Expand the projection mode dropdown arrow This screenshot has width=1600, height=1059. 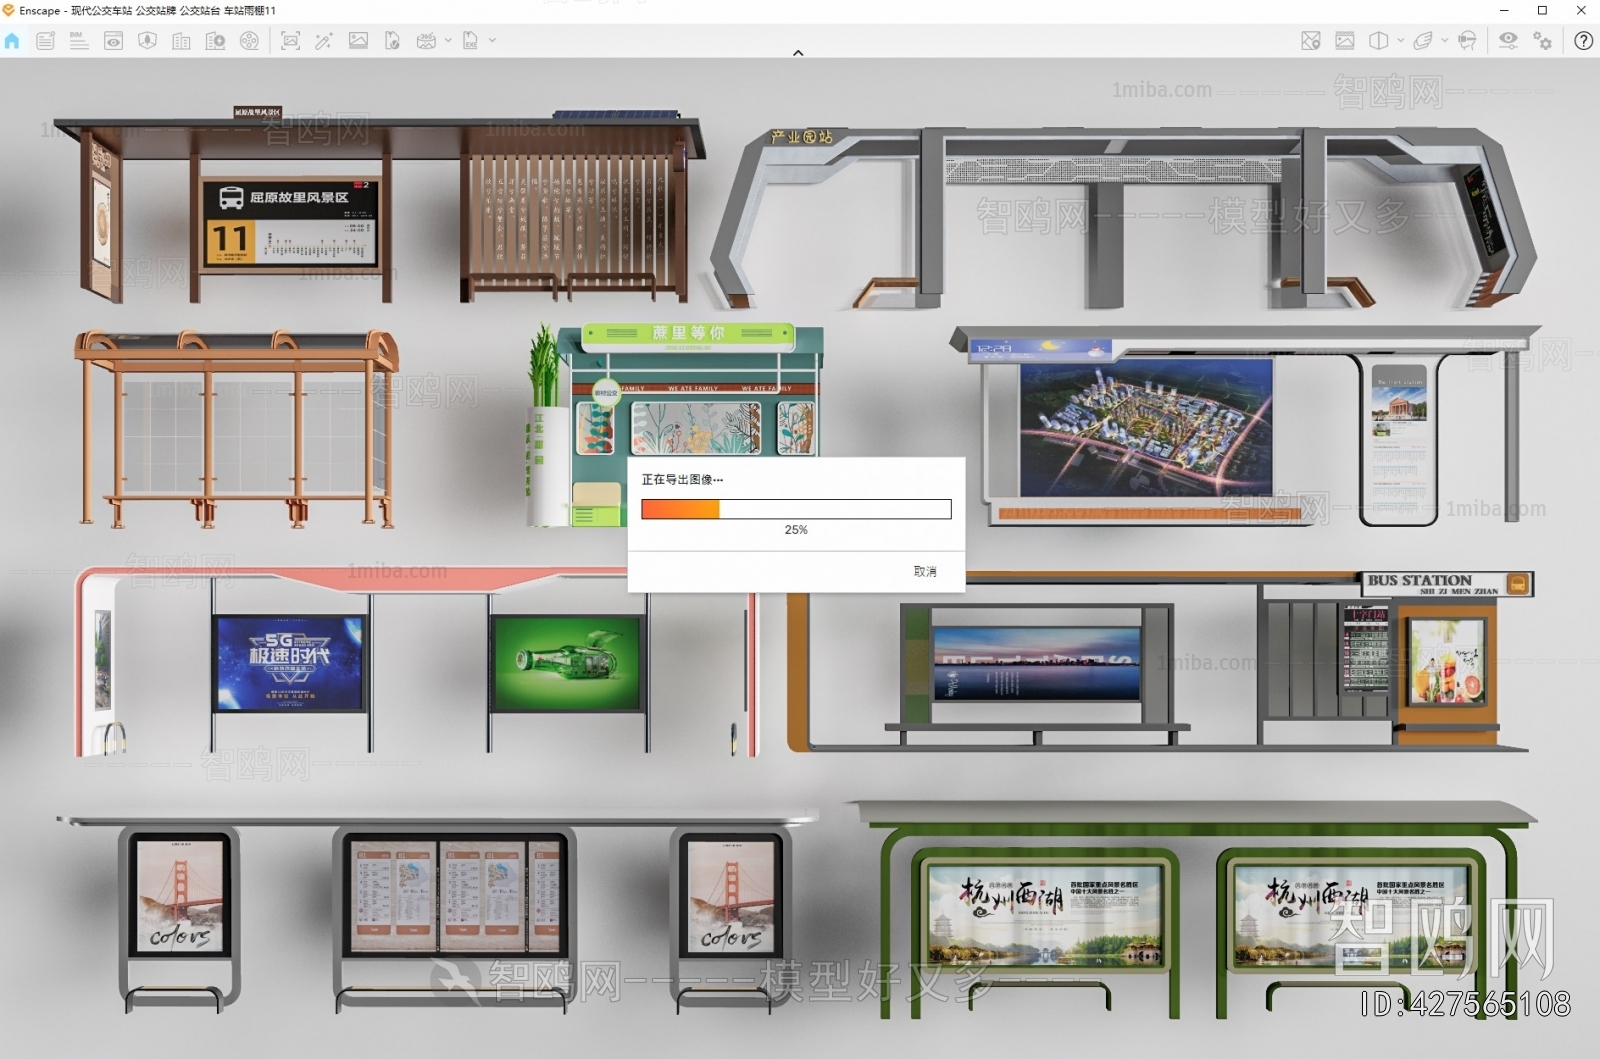click(x=1400, y=41)
